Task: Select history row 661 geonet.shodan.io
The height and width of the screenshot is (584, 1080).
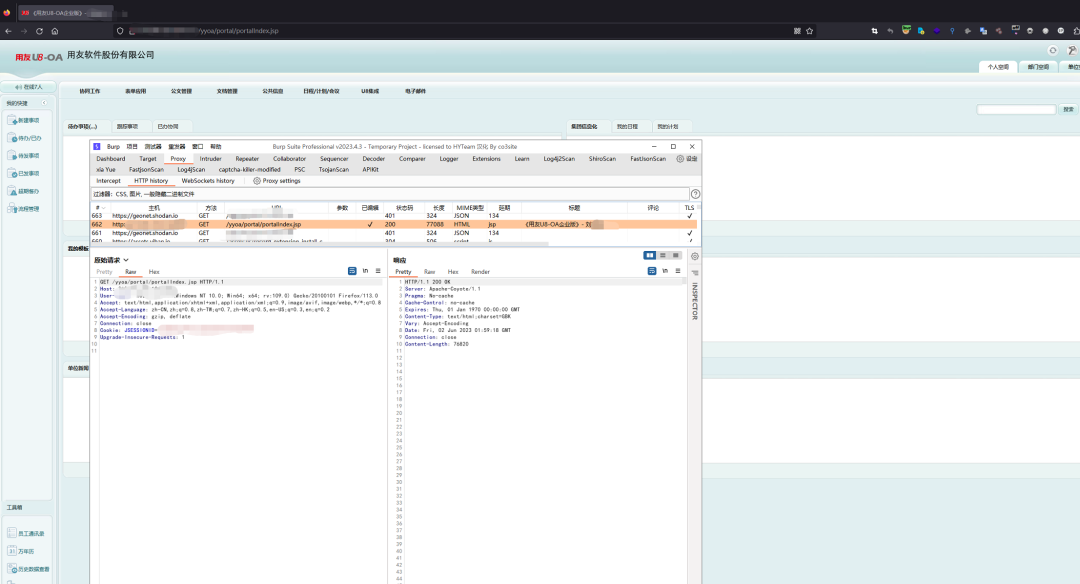Action: coord(393,233)
